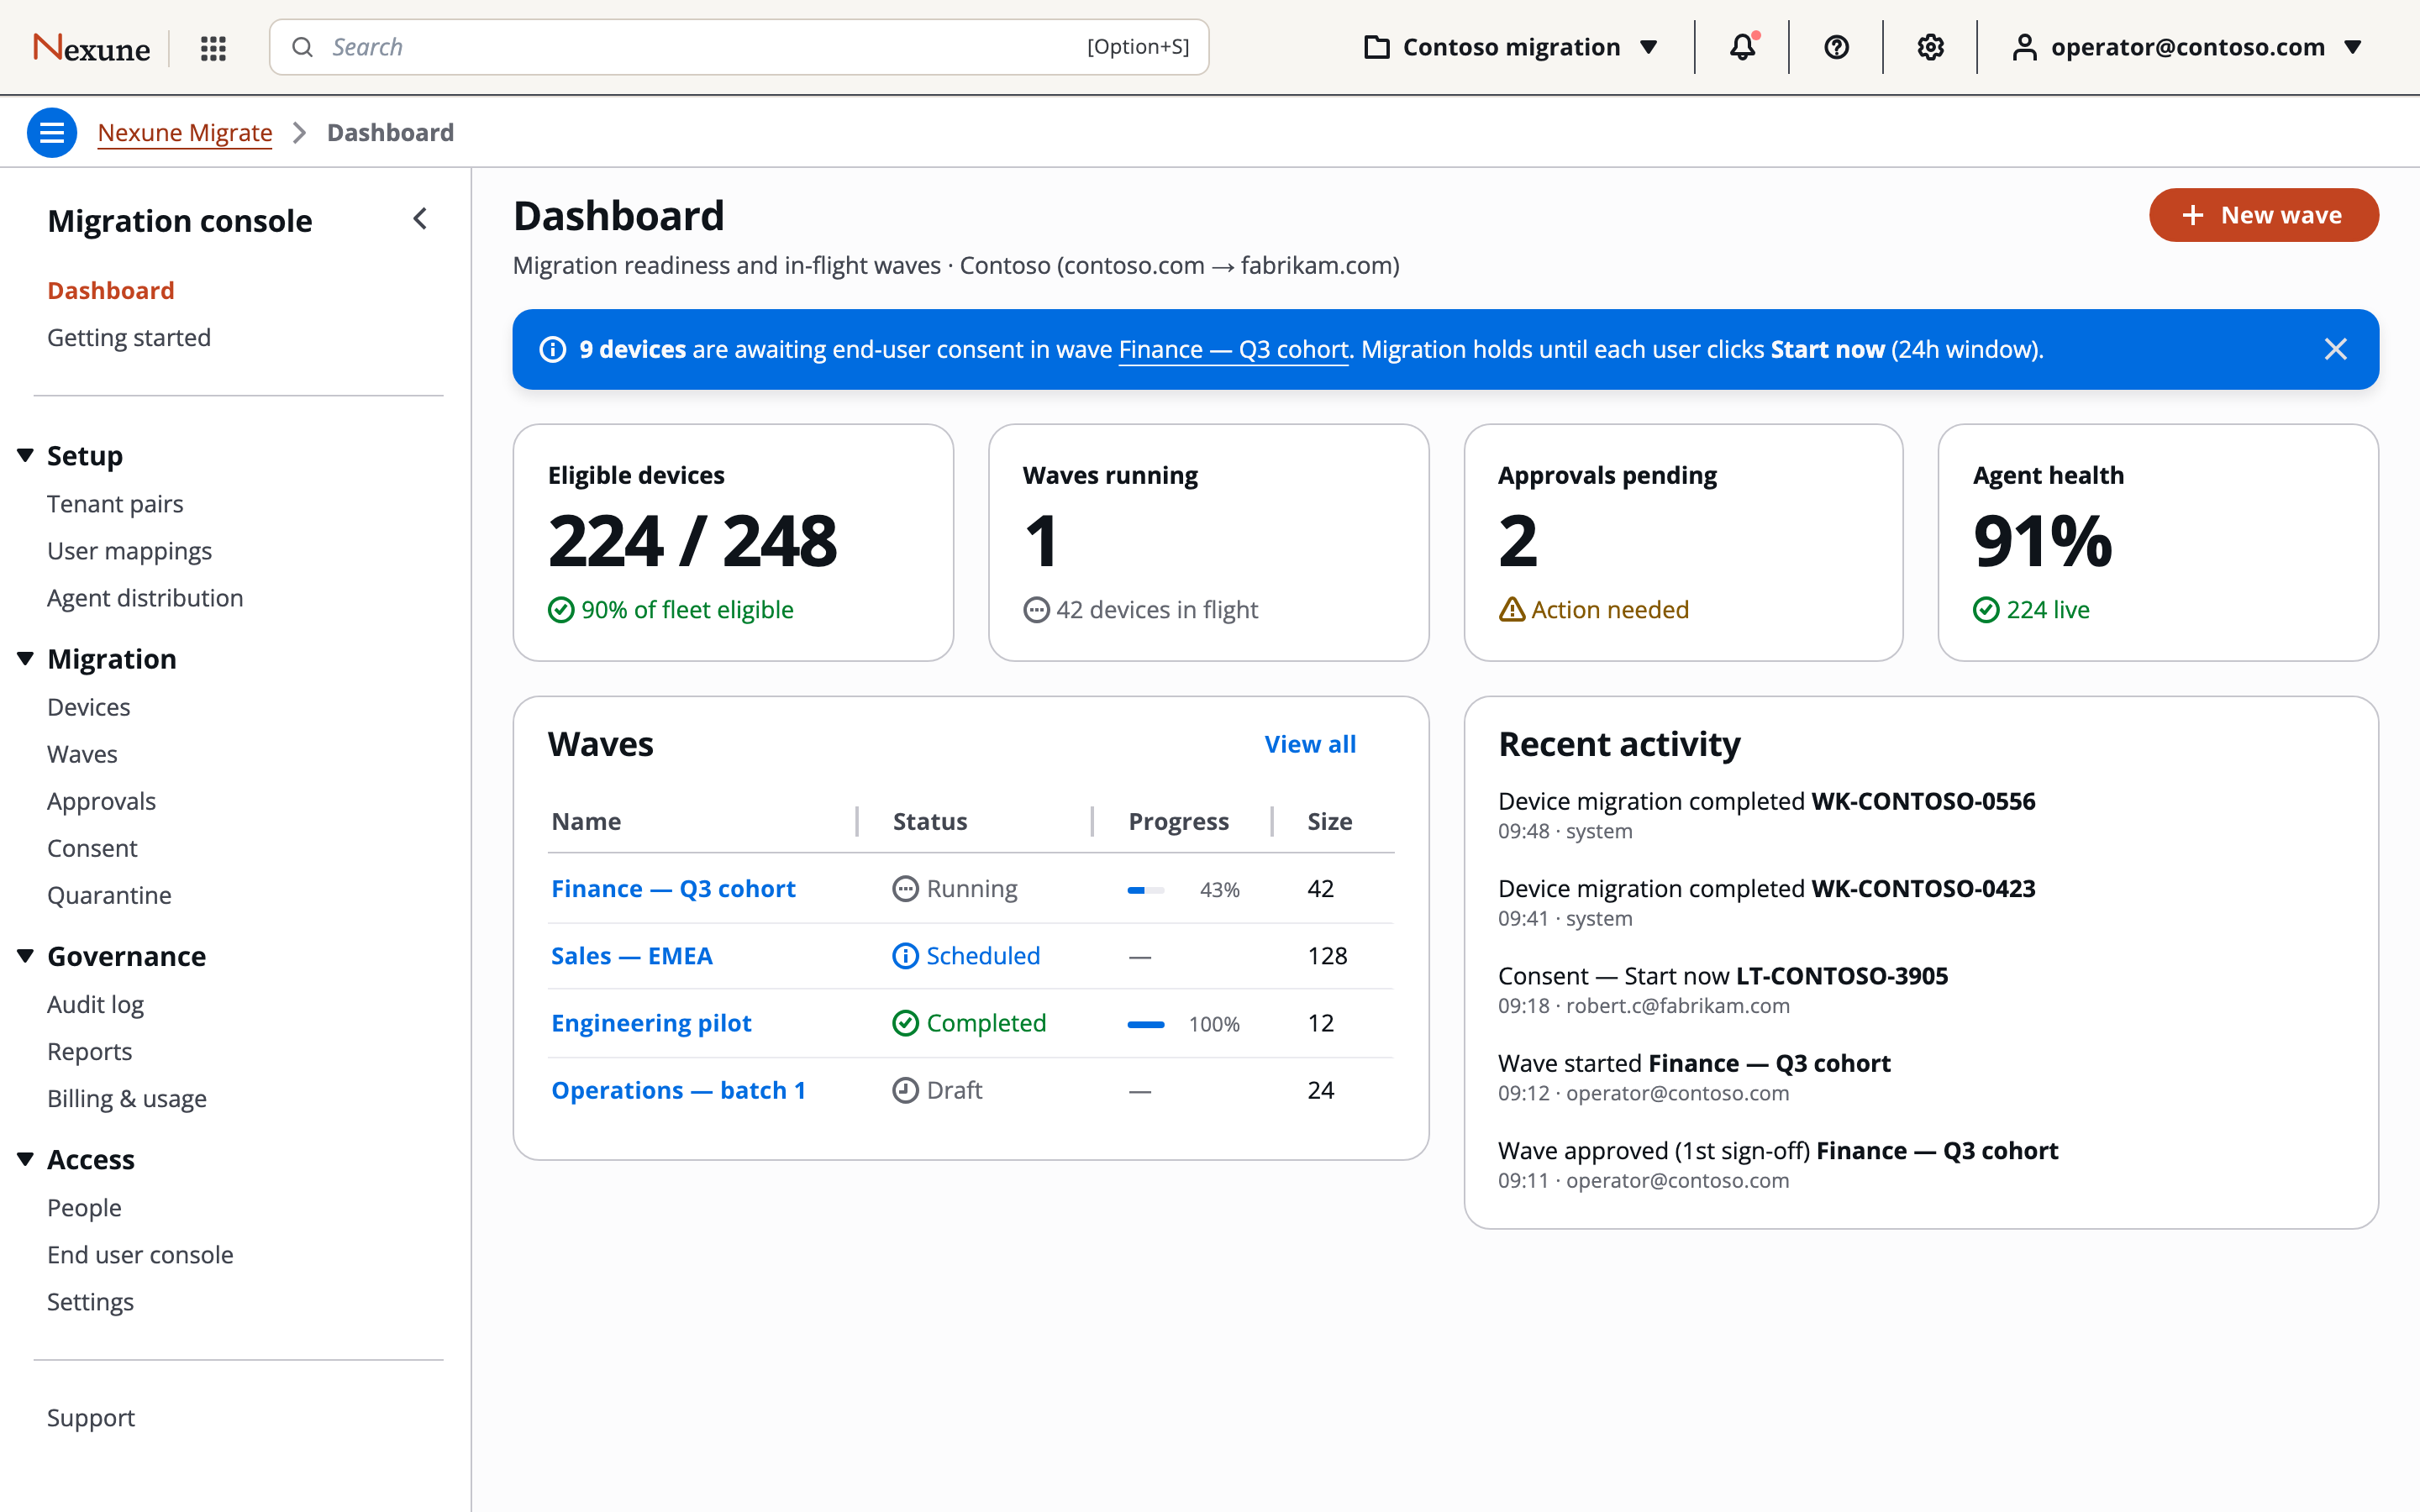Open View all waves link

[1310, 744]
